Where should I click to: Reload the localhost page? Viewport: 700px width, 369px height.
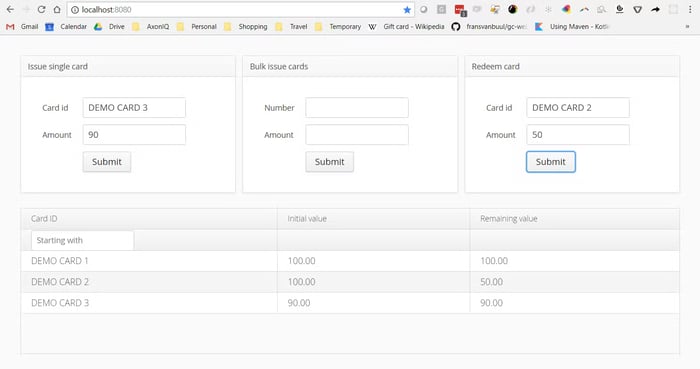point(41,9)
